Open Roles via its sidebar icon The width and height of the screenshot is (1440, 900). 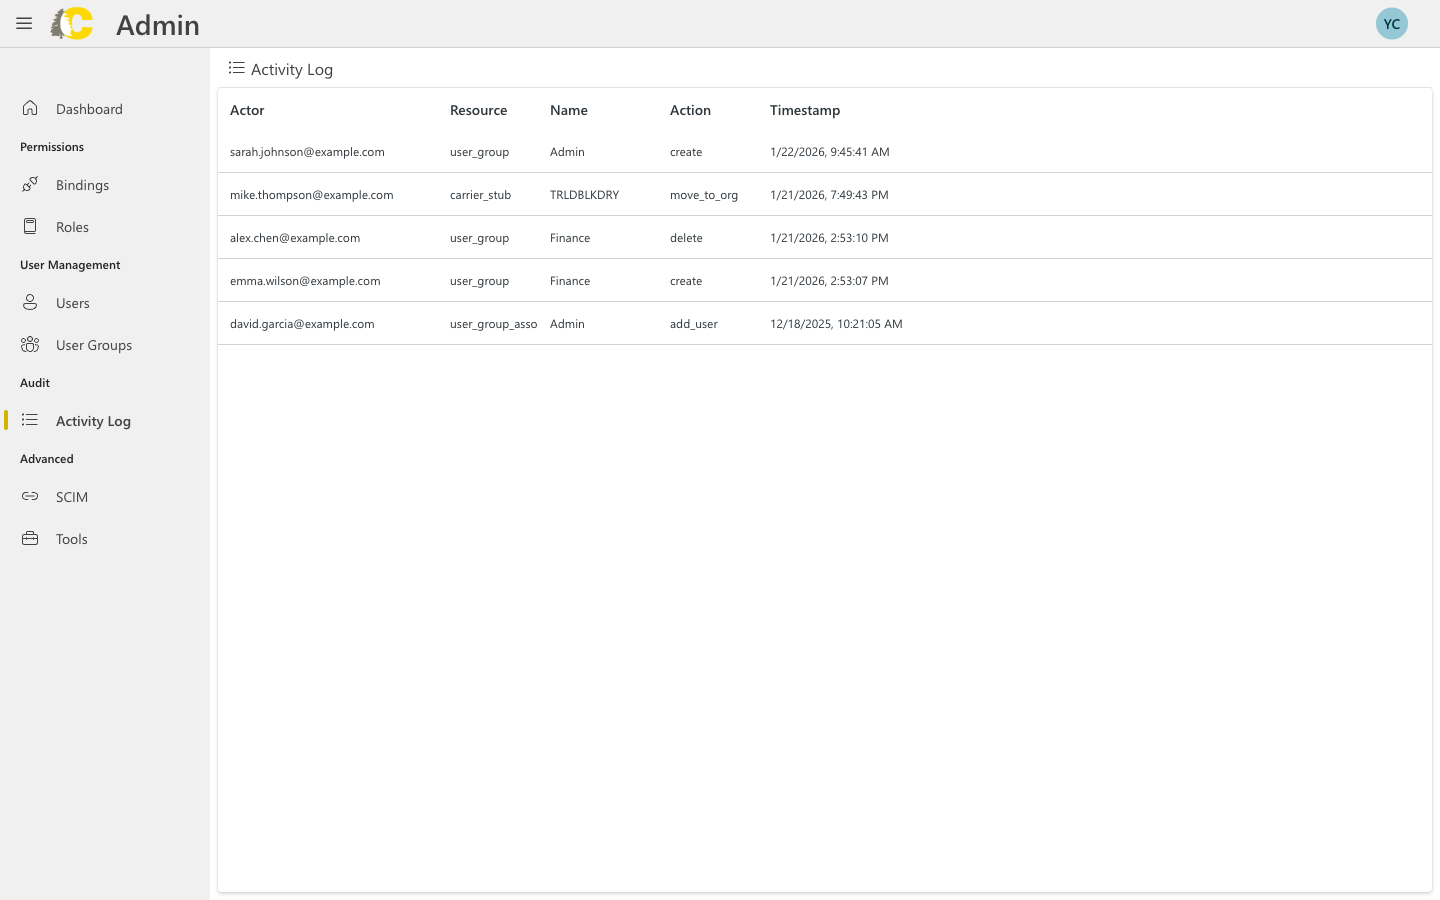click(x=30, y=226)
